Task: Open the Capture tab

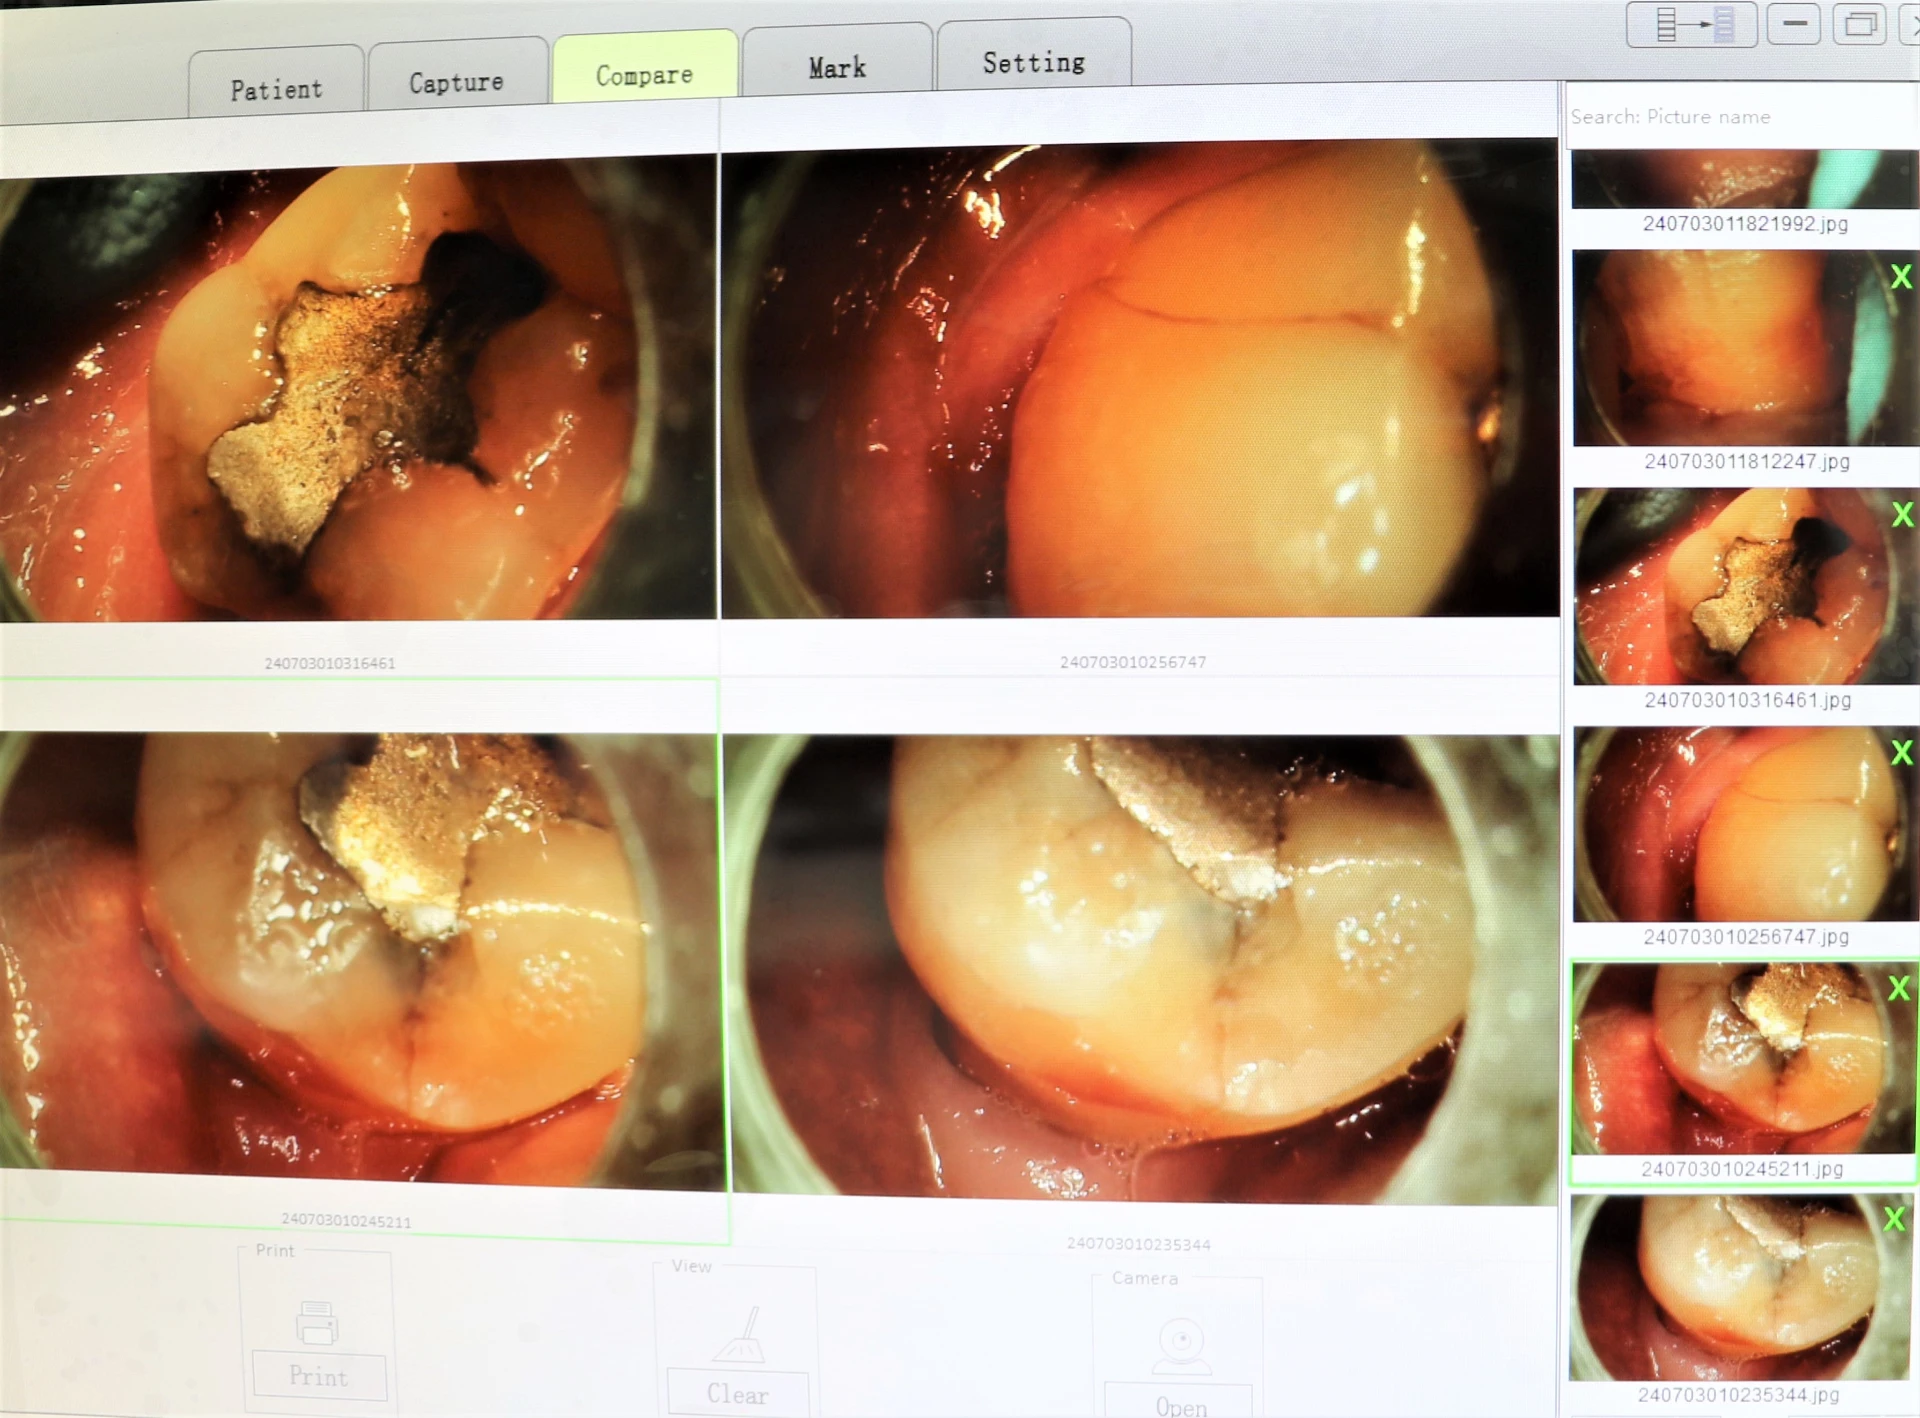Action: pos(456,82)
